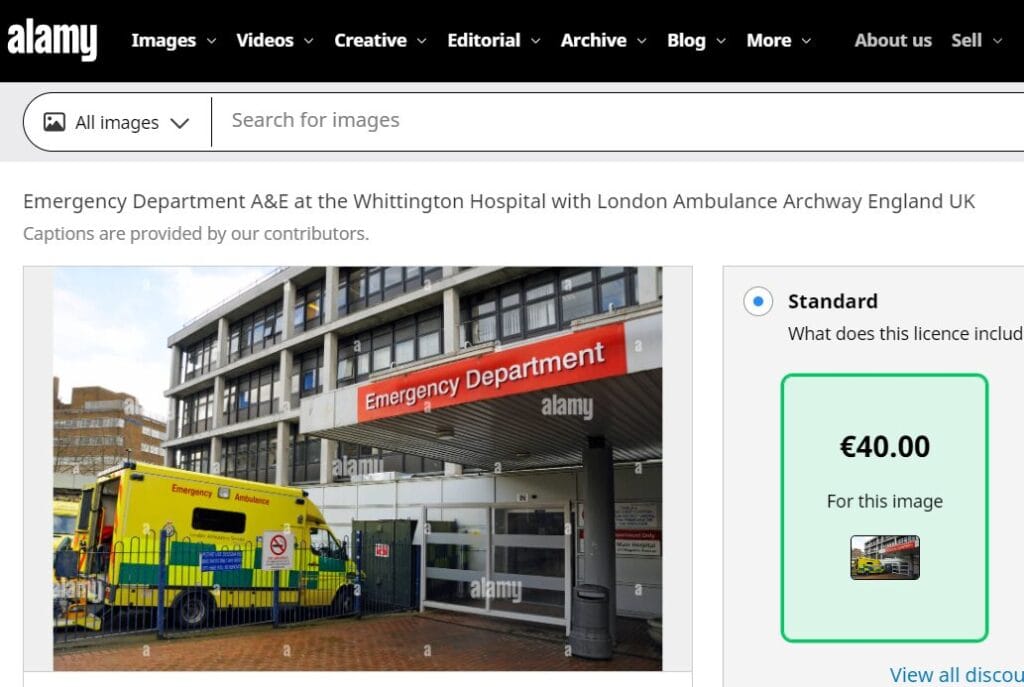1024x687 pixels.
Task: Open the Archive menu
Action: coord(603,40)
